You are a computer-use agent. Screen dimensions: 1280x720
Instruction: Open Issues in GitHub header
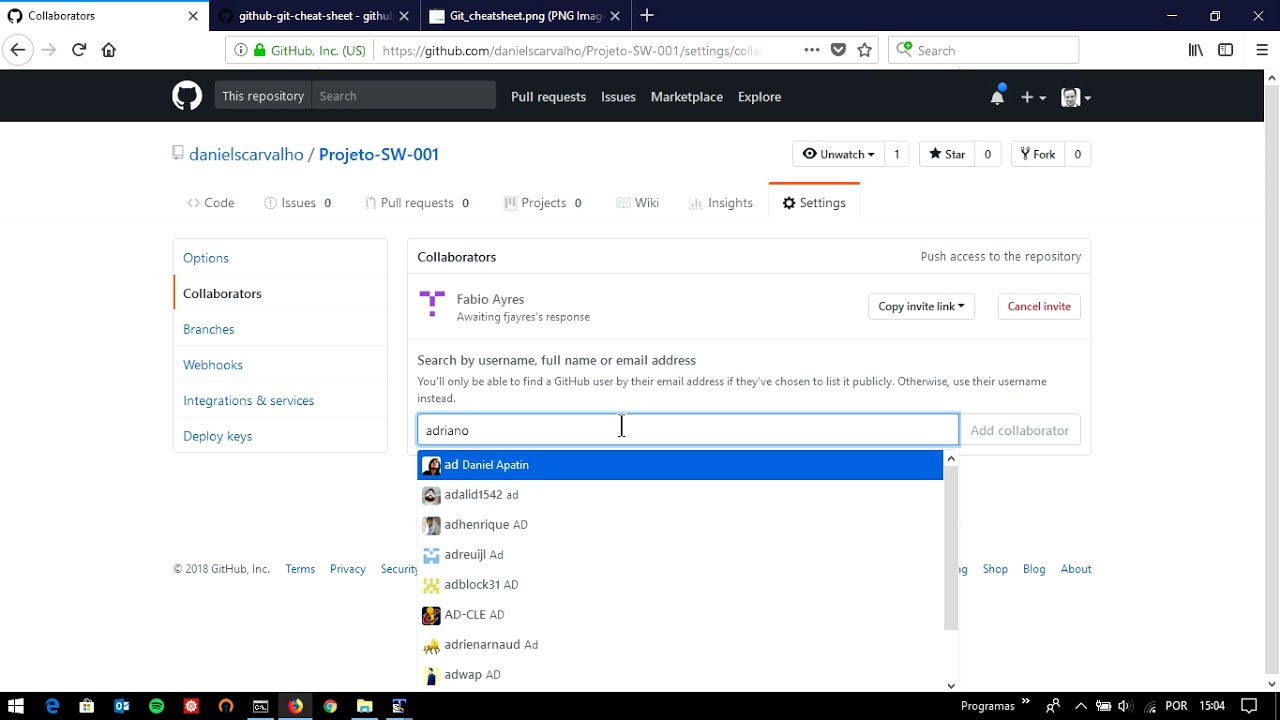tap(618, 97)
